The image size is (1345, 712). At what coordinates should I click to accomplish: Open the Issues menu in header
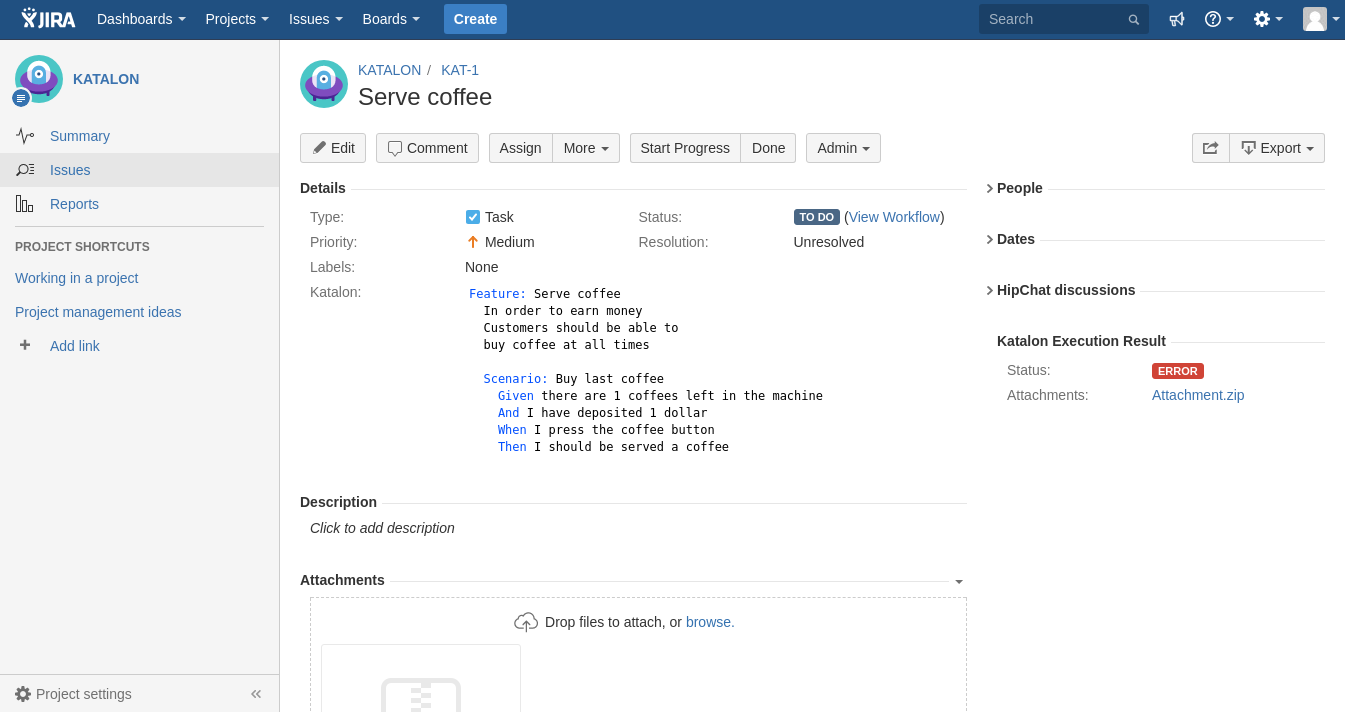pos(316,19)
